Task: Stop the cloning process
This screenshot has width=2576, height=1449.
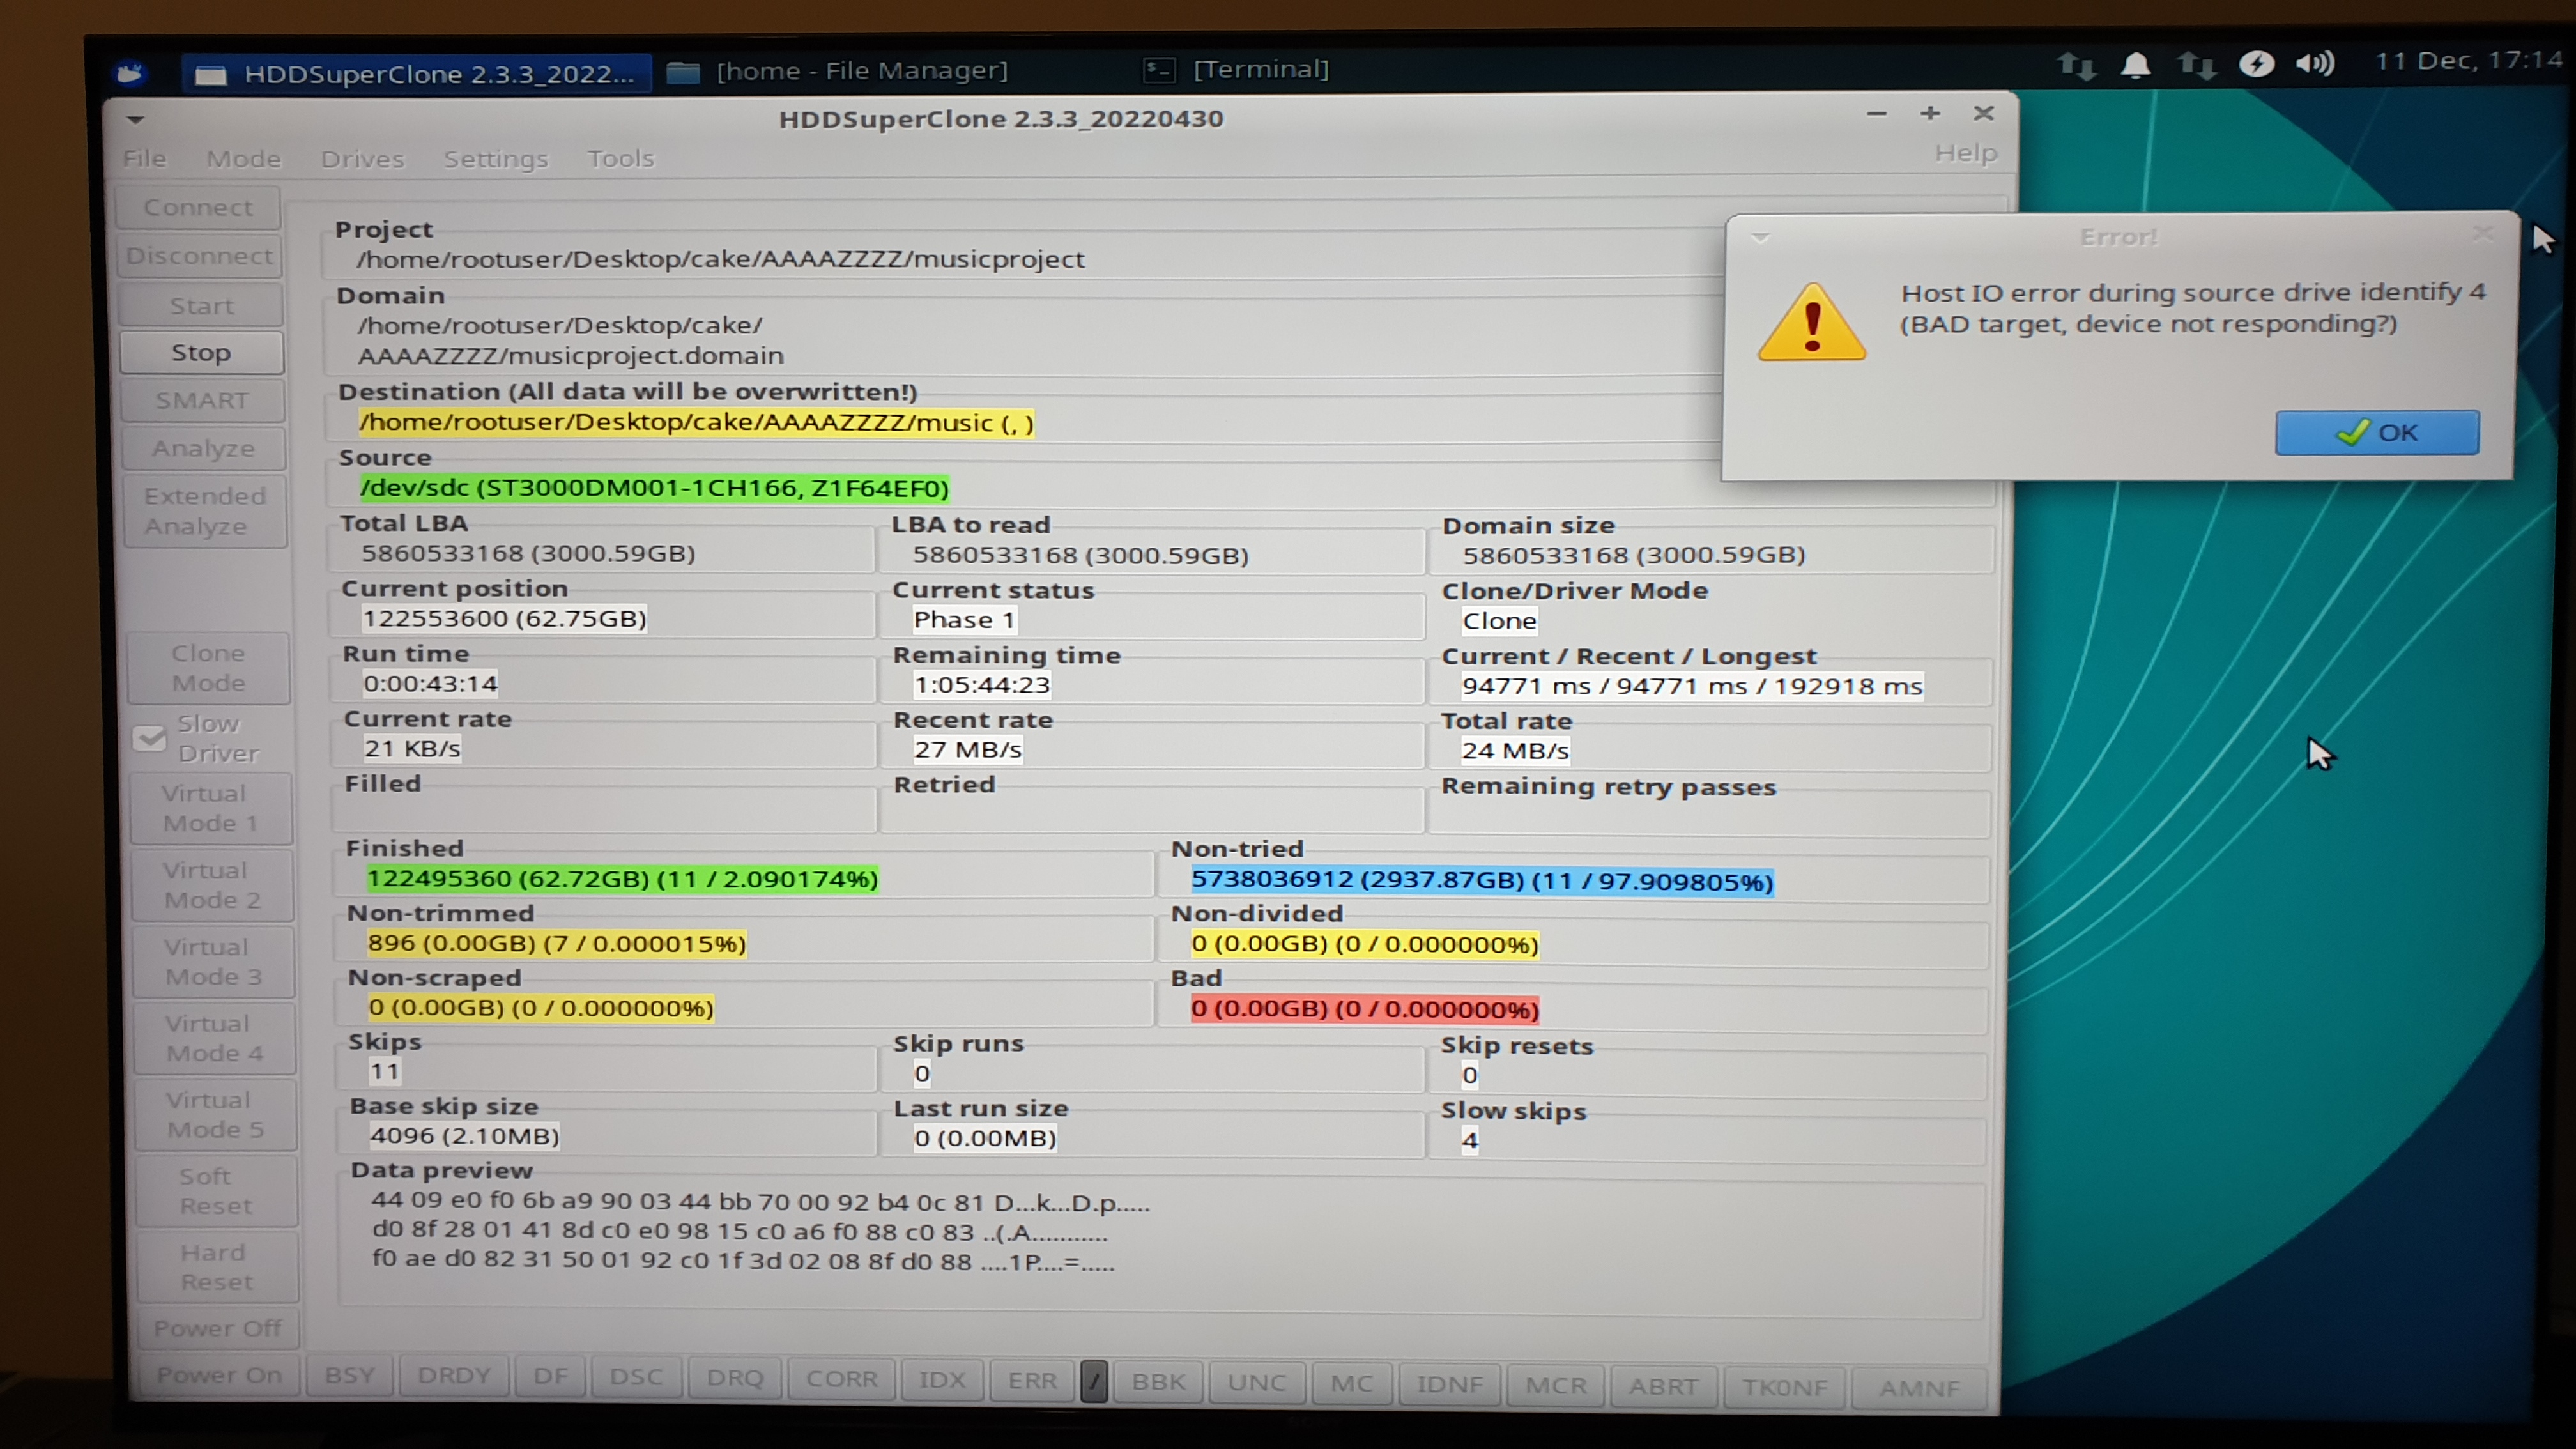Action: pos(201,353)
